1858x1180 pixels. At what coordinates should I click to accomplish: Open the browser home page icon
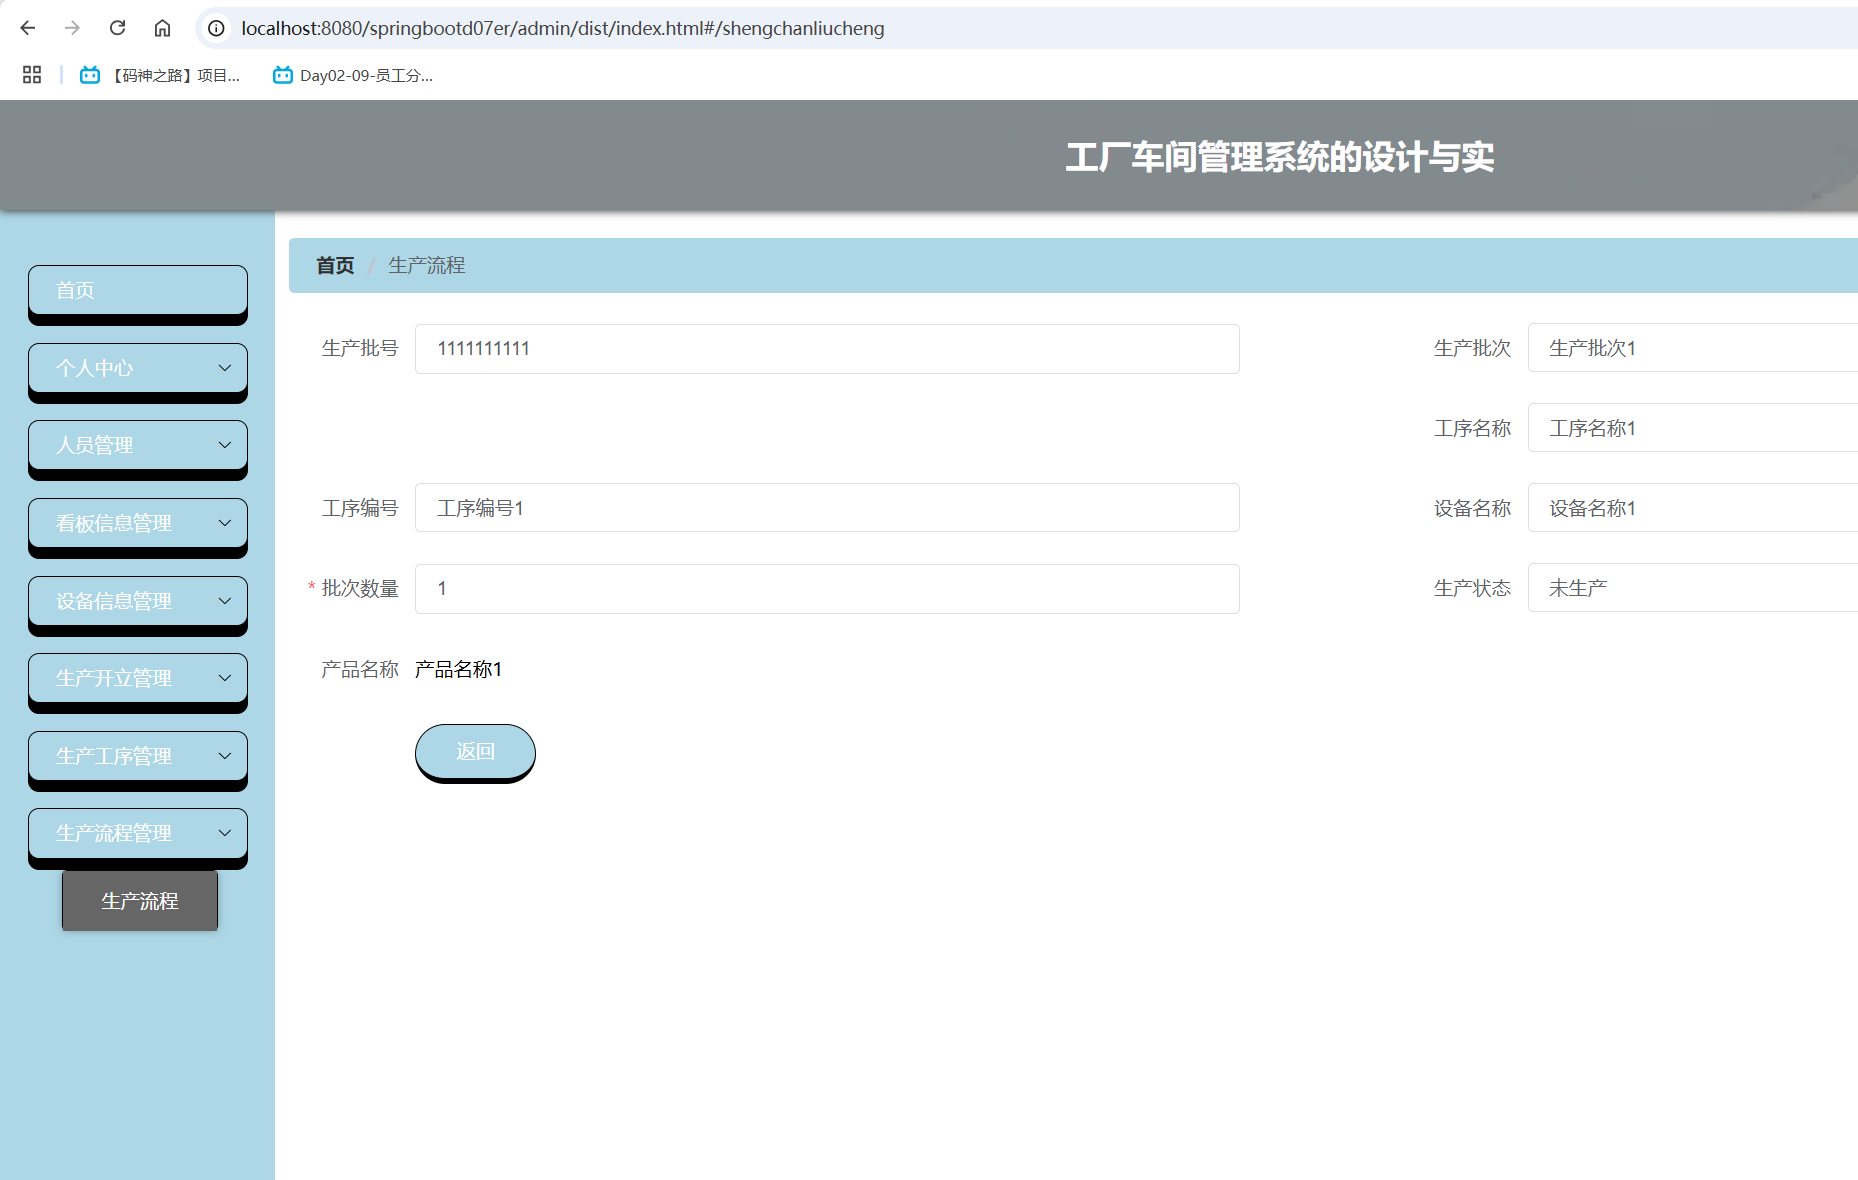click(162, 28)
